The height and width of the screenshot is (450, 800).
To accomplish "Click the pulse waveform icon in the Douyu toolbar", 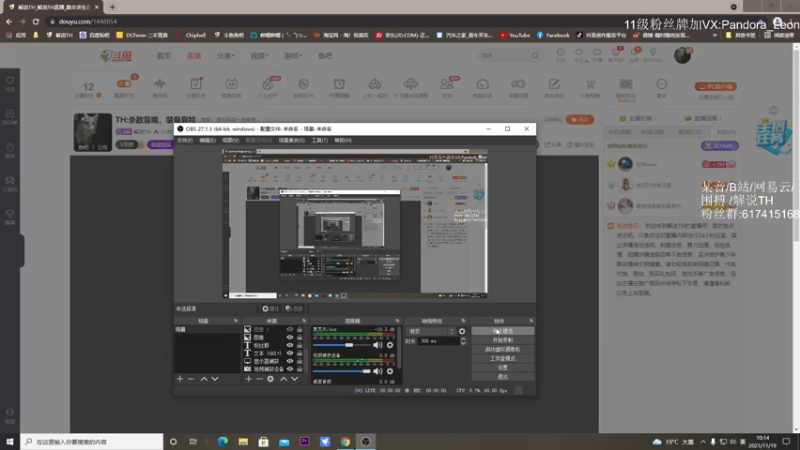I will tap(160, 84).
